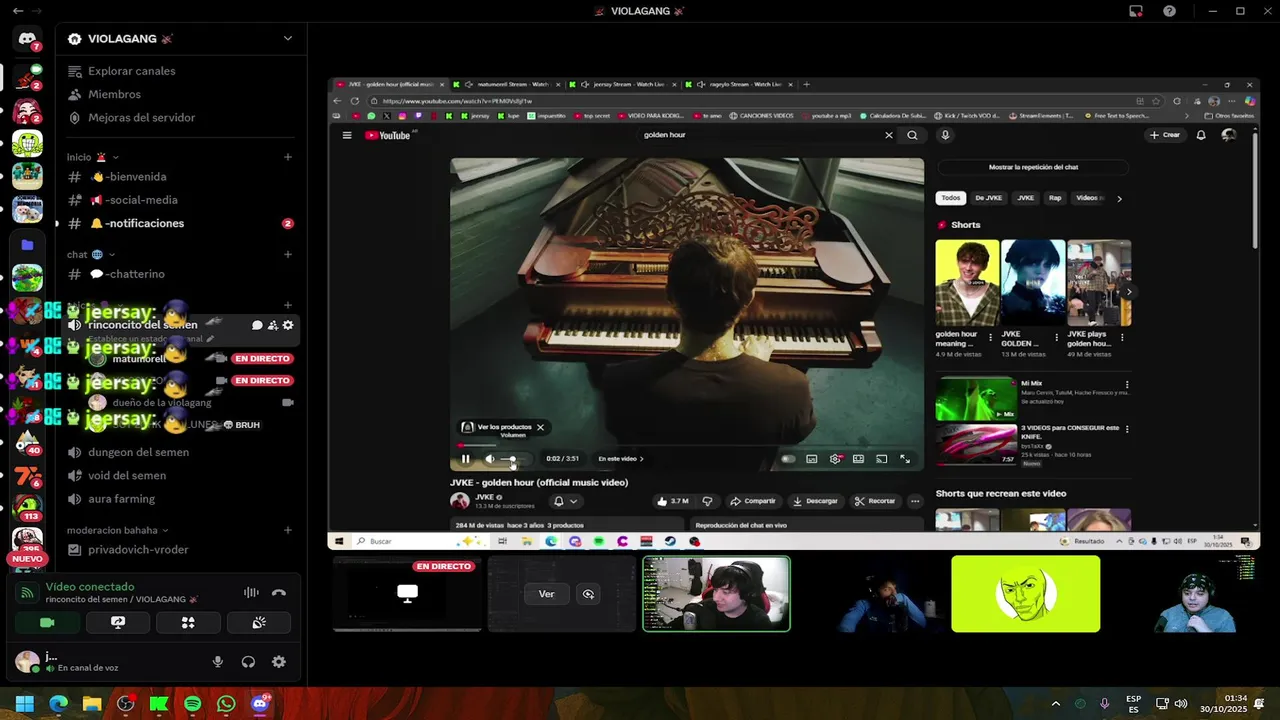This screenshot has height=720, width=1280.
Task: Collapse the inicio channel category
Action: [93, 157]
